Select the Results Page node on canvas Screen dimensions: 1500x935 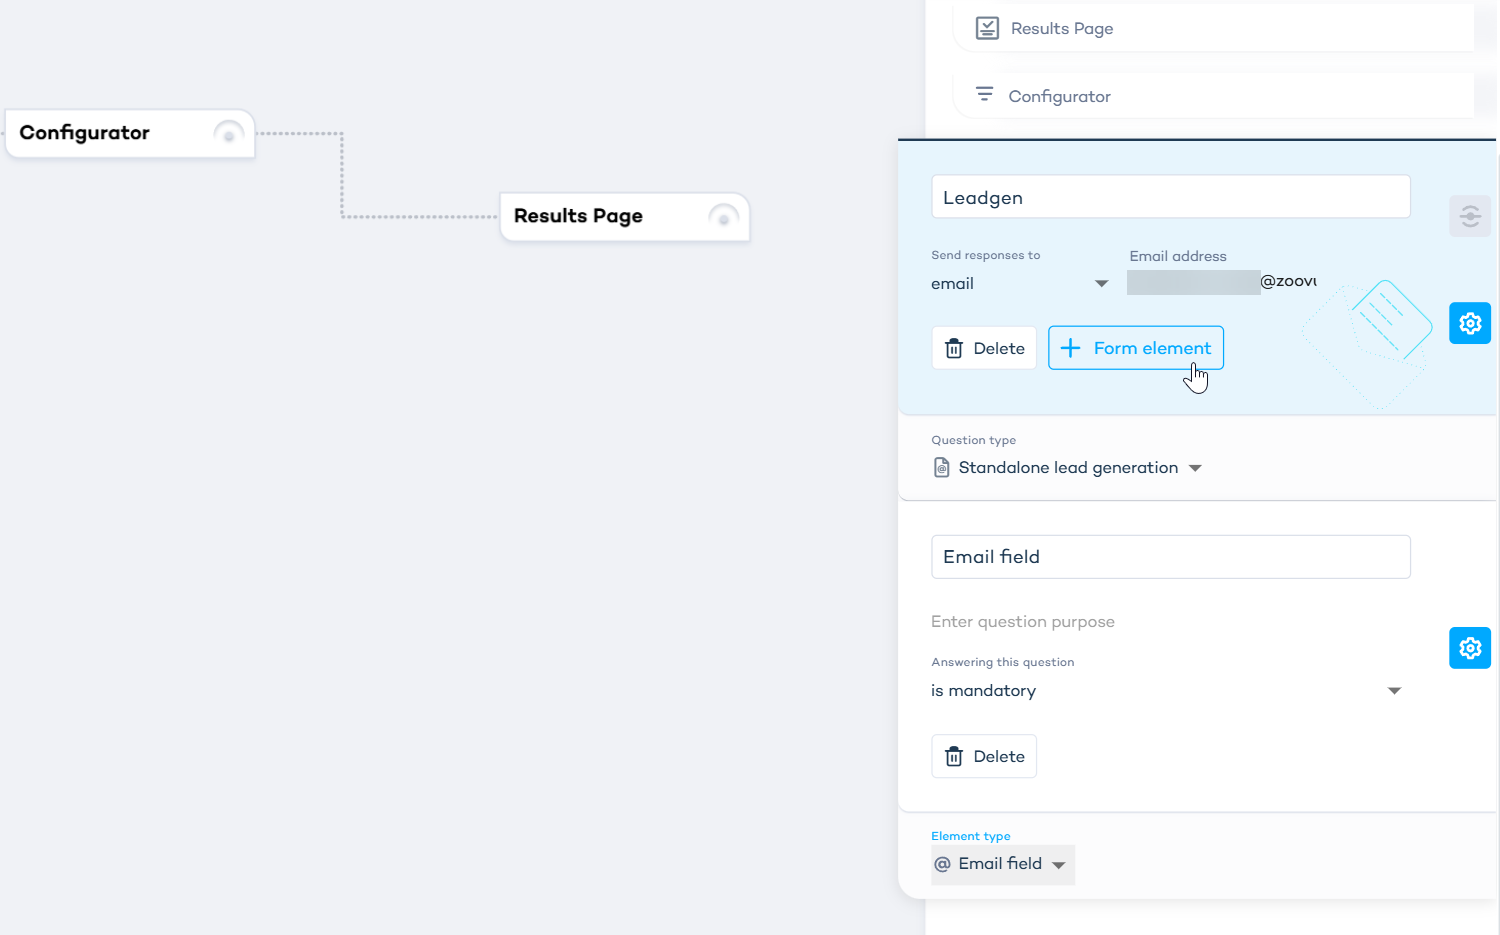point(625,217)
